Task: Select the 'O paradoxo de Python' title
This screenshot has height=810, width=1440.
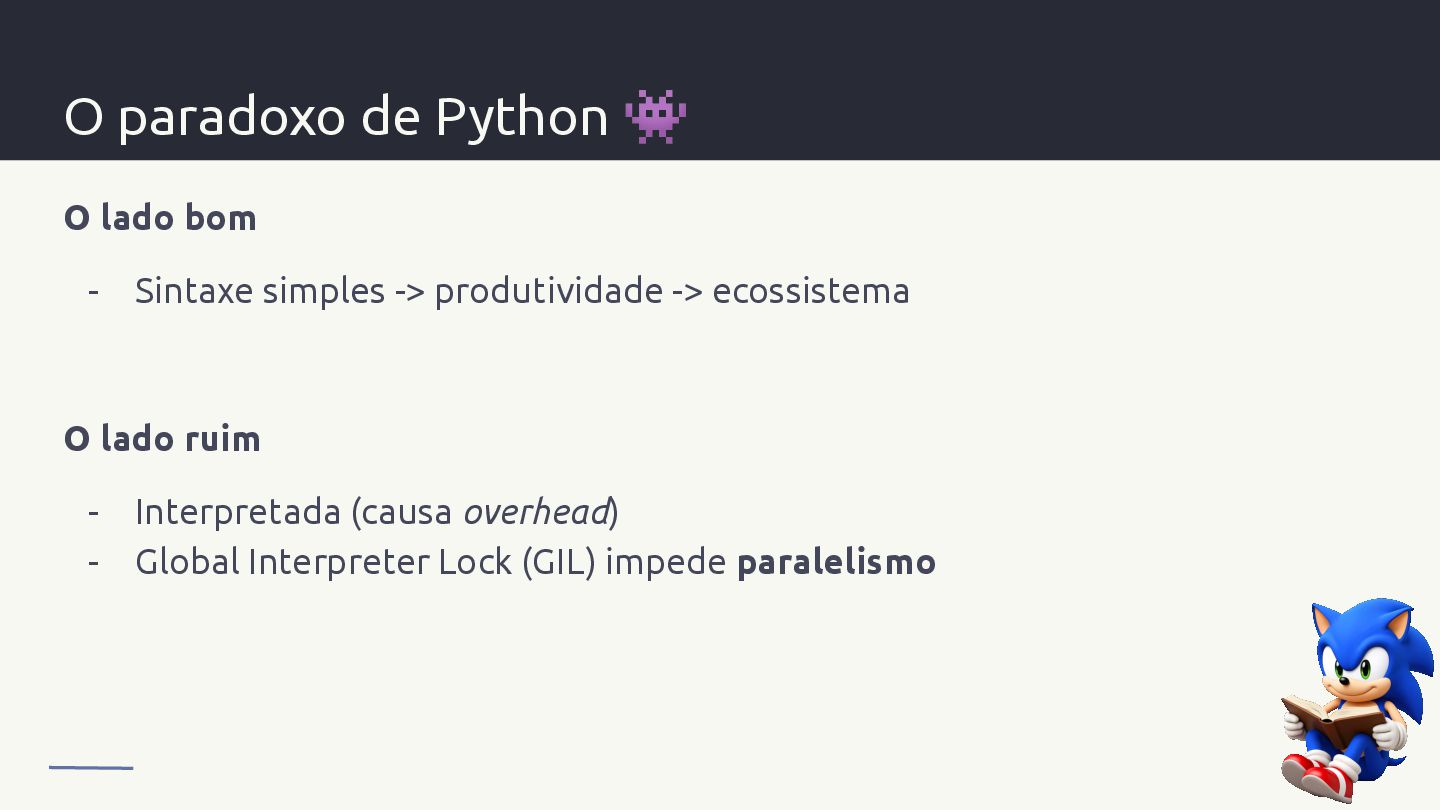Action: point(336,116)
